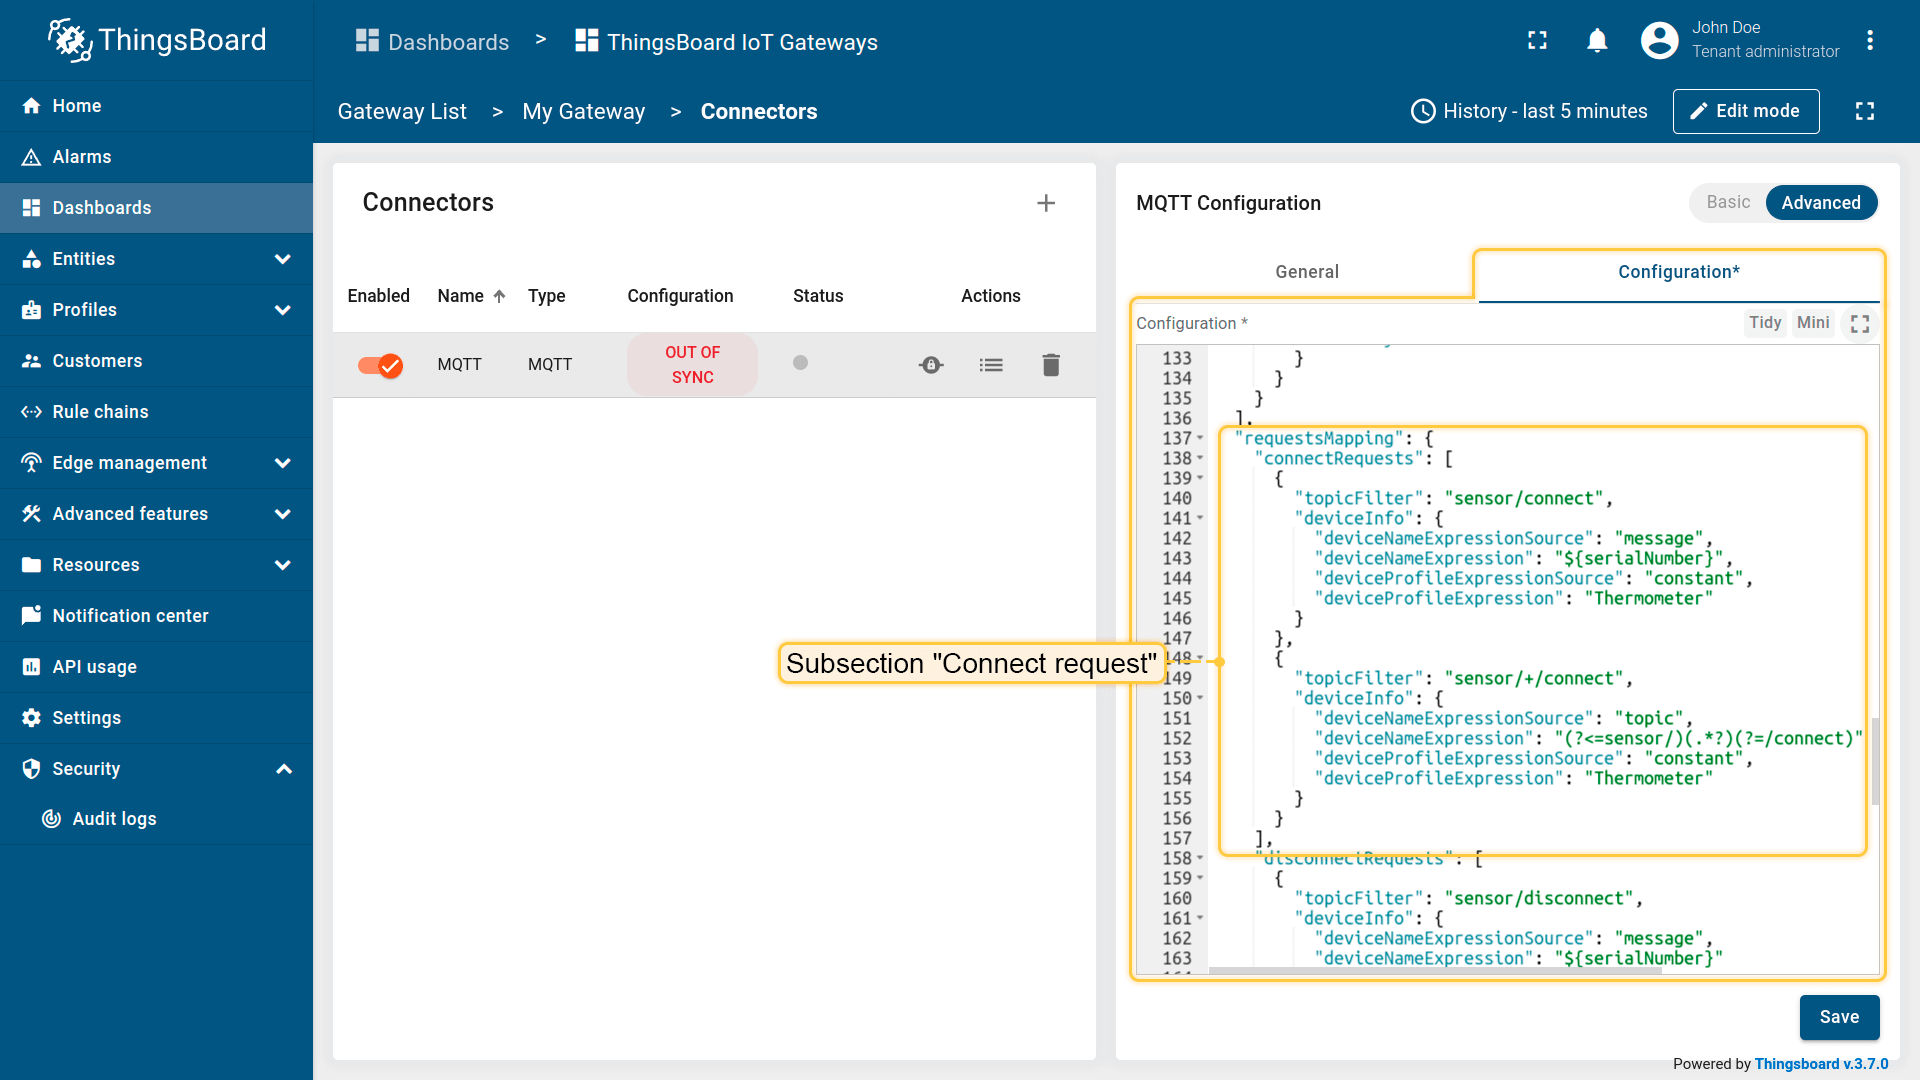Screen dimensions: 1920x1080
Task: Click the Profiles badge icon
Action: tap(32, 310)
